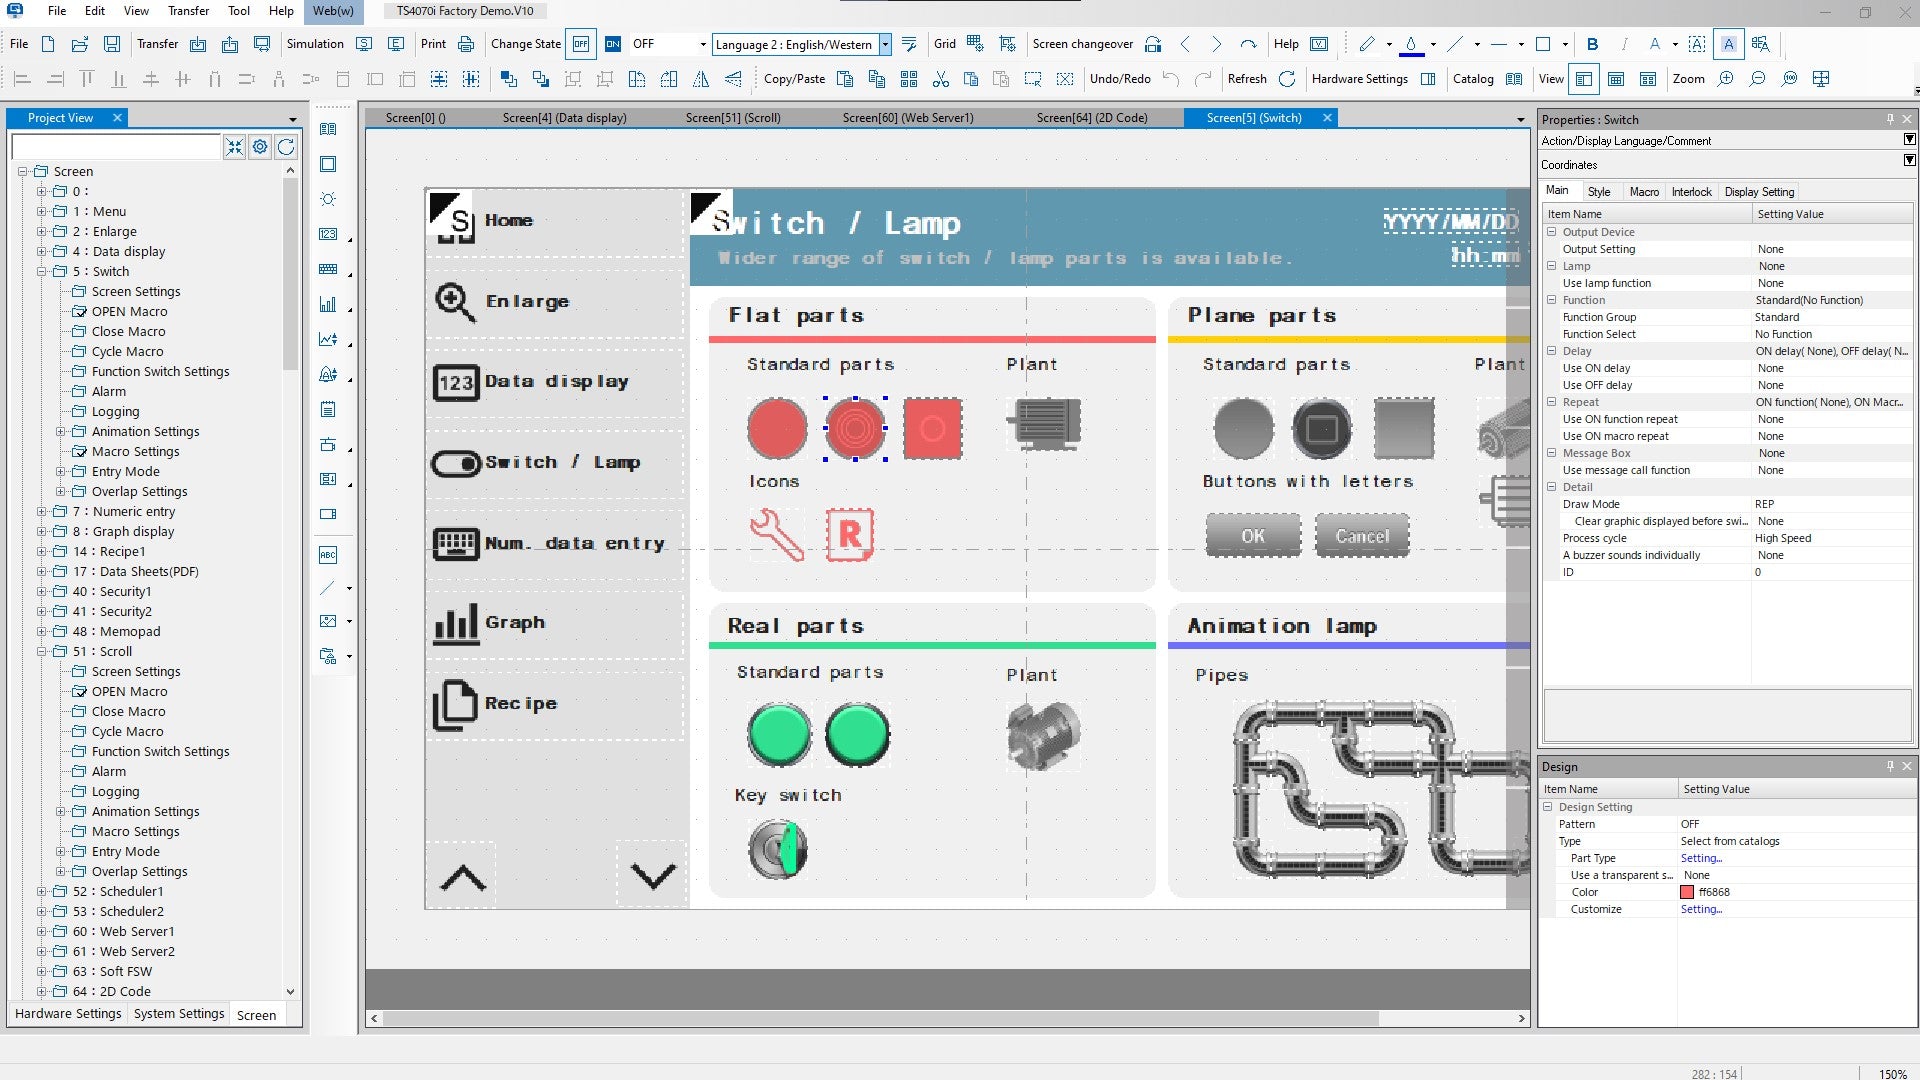1920x1080 pixels.
Task: Click the Refresh circular arrow icon
Action: 1288,79
